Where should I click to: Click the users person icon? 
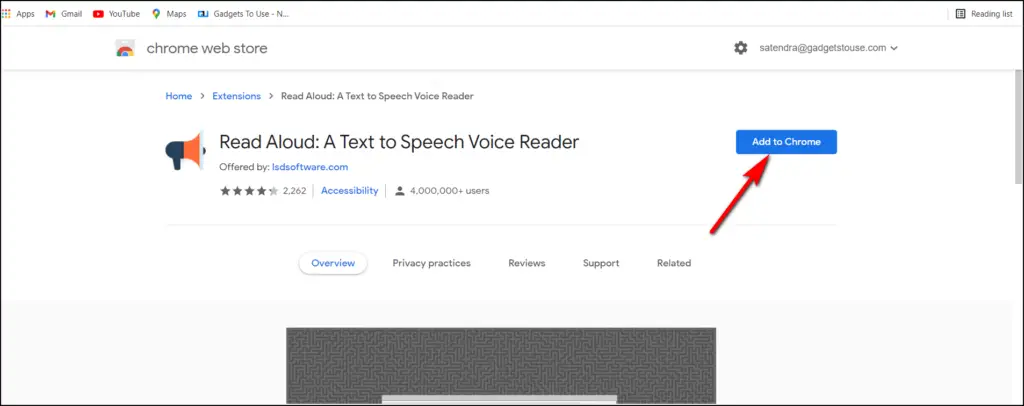[400, 191]
